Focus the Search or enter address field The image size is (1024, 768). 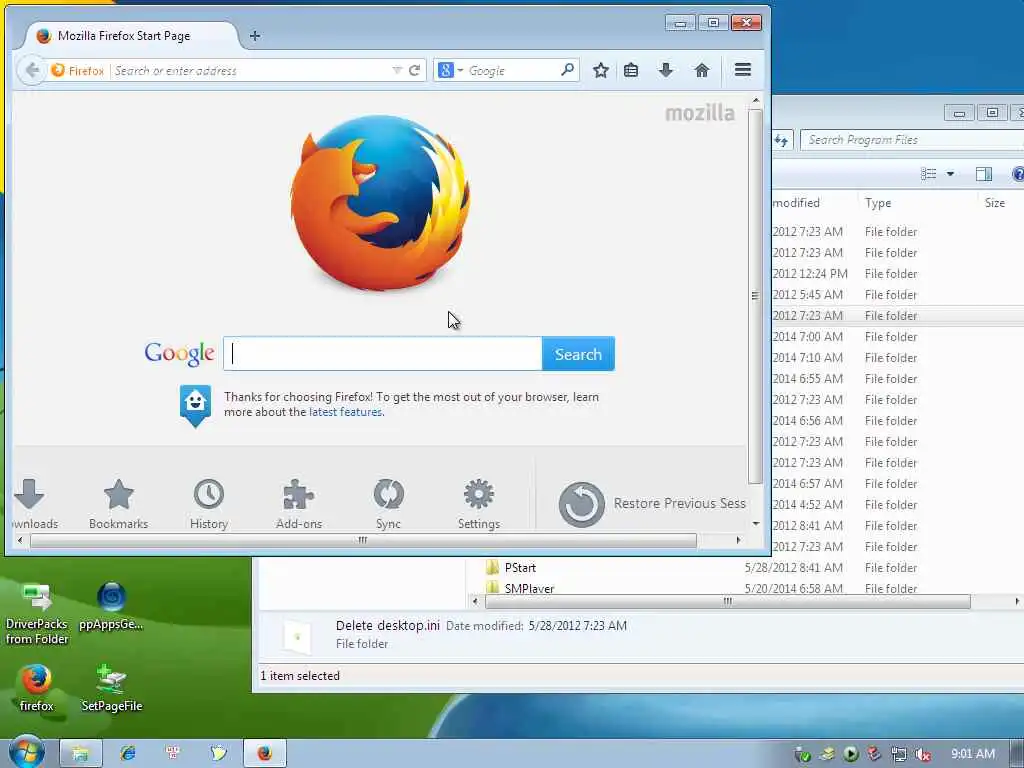coord(251,71)
